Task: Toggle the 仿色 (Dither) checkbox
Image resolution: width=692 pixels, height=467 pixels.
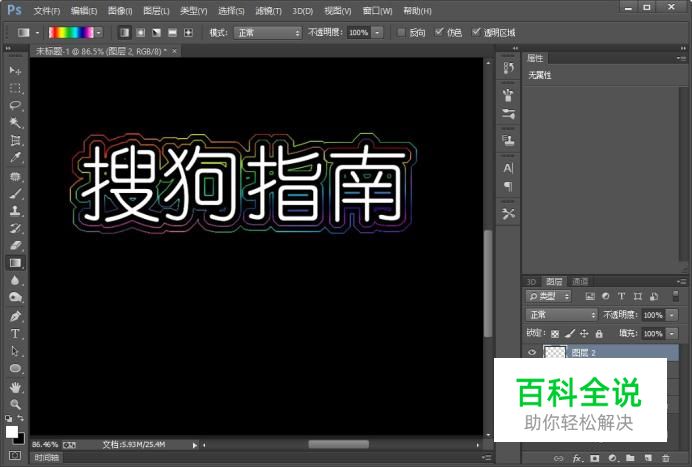Action: point(439,32)
